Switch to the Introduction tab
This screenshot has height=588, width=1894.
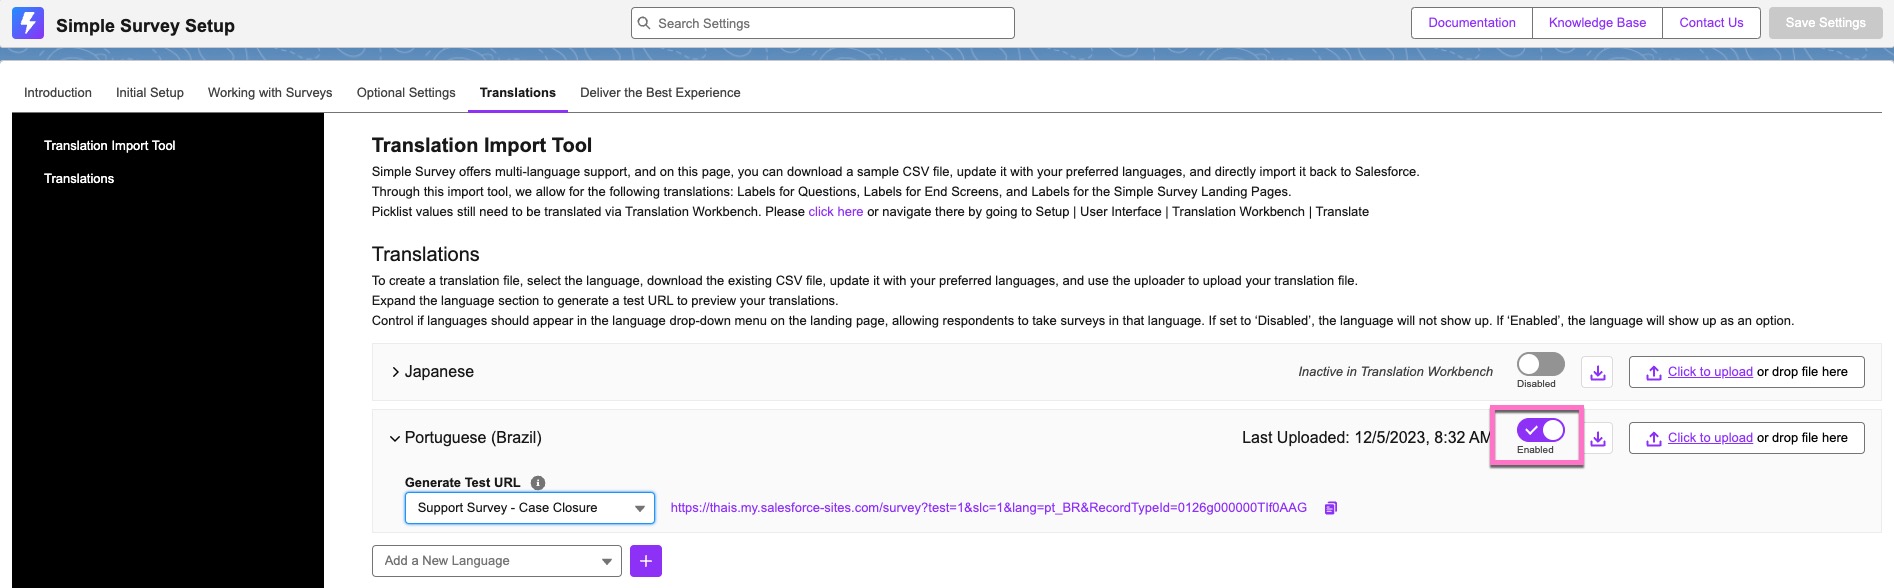(58, 93)
